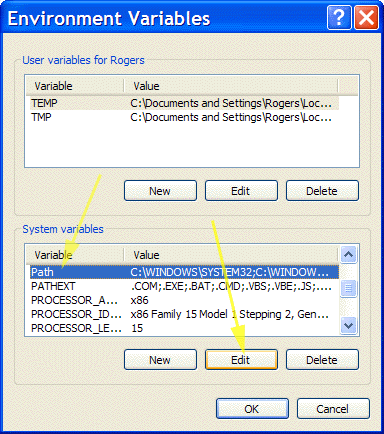Image resolution: width=384 pixels, height=434 pixels.
Task: Click New under System variables
Action: (160, 360)
